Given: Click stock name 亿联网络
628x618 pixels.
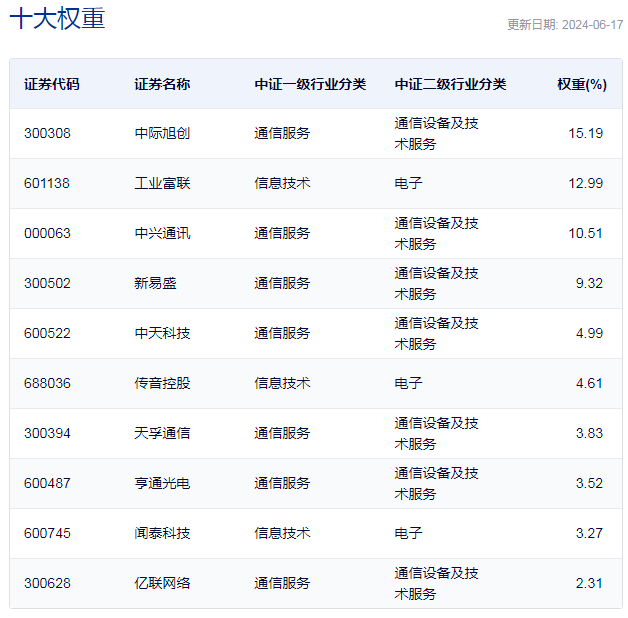Looking at the screenshot, I should click(x=162, y=584).
